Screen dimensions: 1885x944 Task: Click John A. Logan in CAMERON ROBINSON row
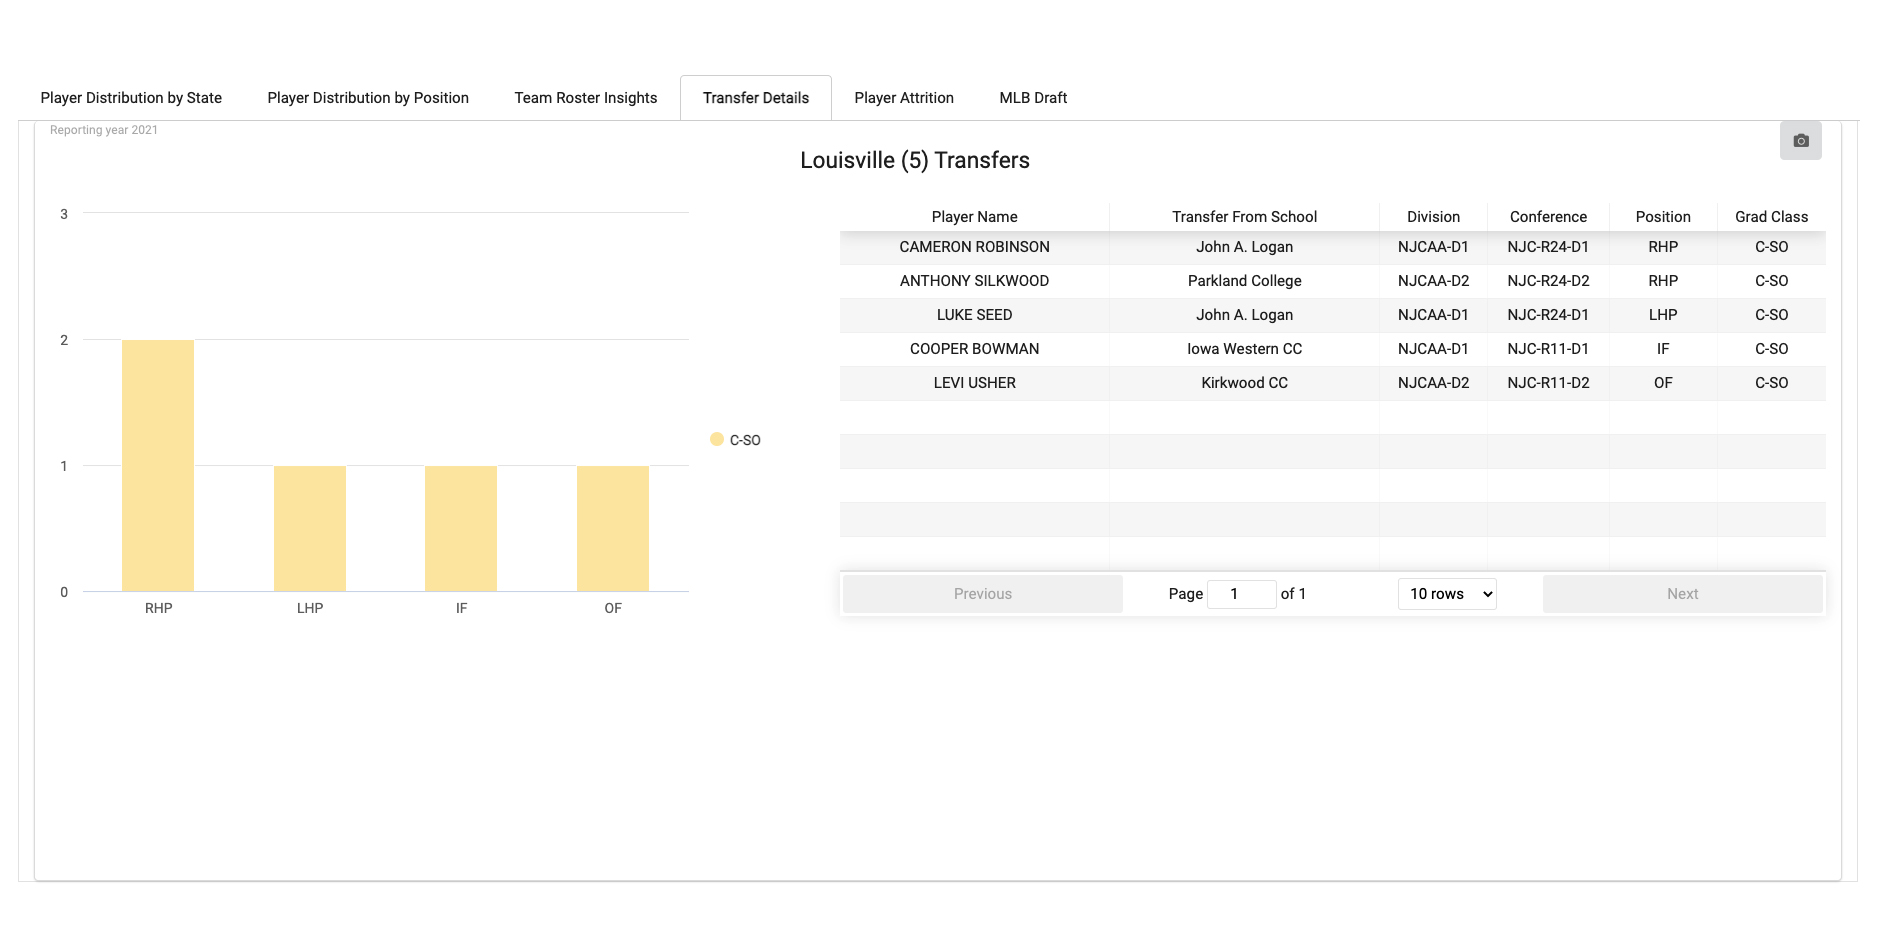click(x=1245, y=247)
